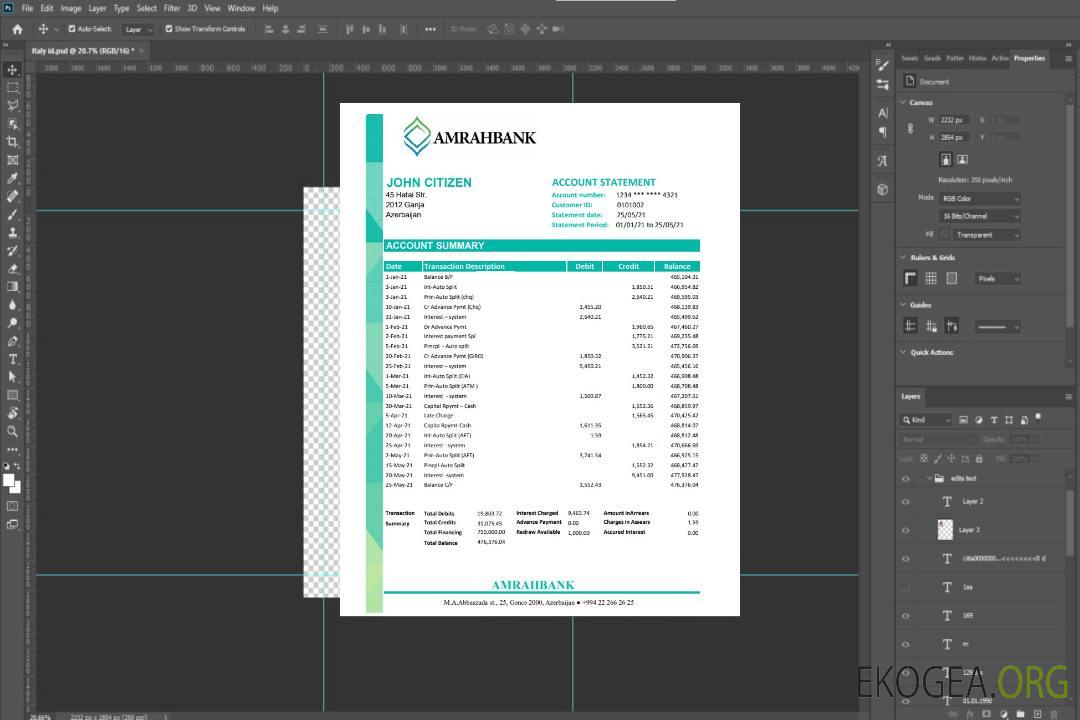This screenshot has width=1080, height=720.
Task: Open the three-dots more align options
Action: click(x=430, y=29)
